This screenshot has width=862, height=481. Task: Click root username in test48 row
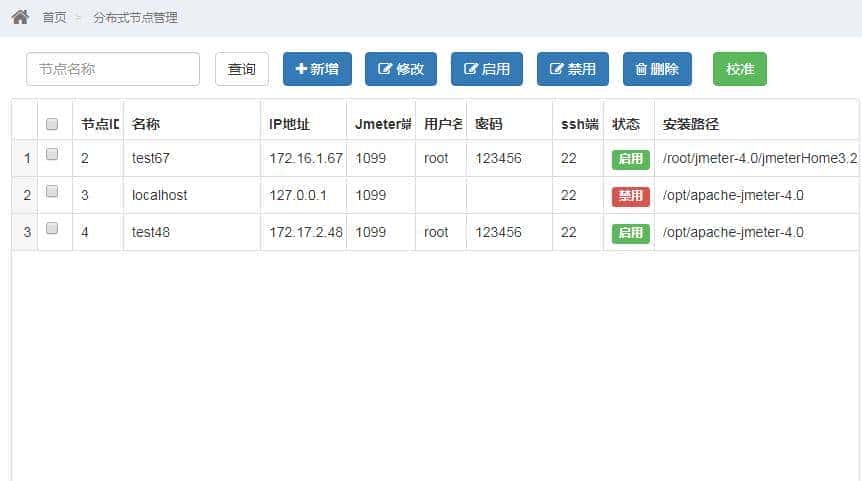tap(436, 232)
